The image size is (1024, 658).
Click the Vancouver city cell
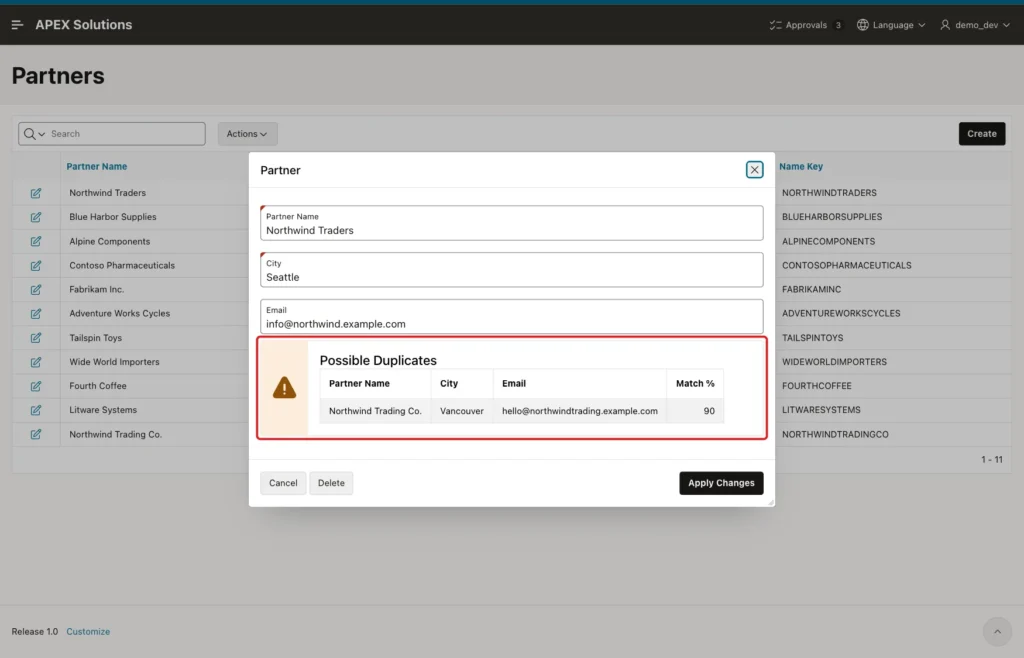click(x=462, y=411)
